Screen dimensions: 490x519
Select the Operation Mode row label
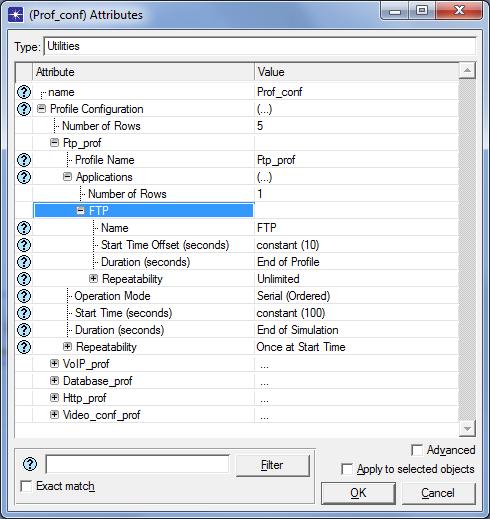coord(112,296)
